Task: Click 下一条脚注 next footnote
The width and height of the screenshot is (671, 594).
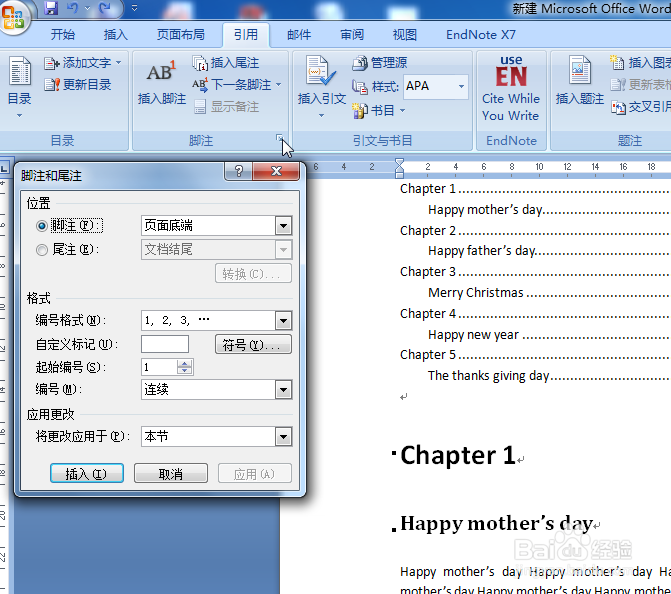Action: coord(232,84)
